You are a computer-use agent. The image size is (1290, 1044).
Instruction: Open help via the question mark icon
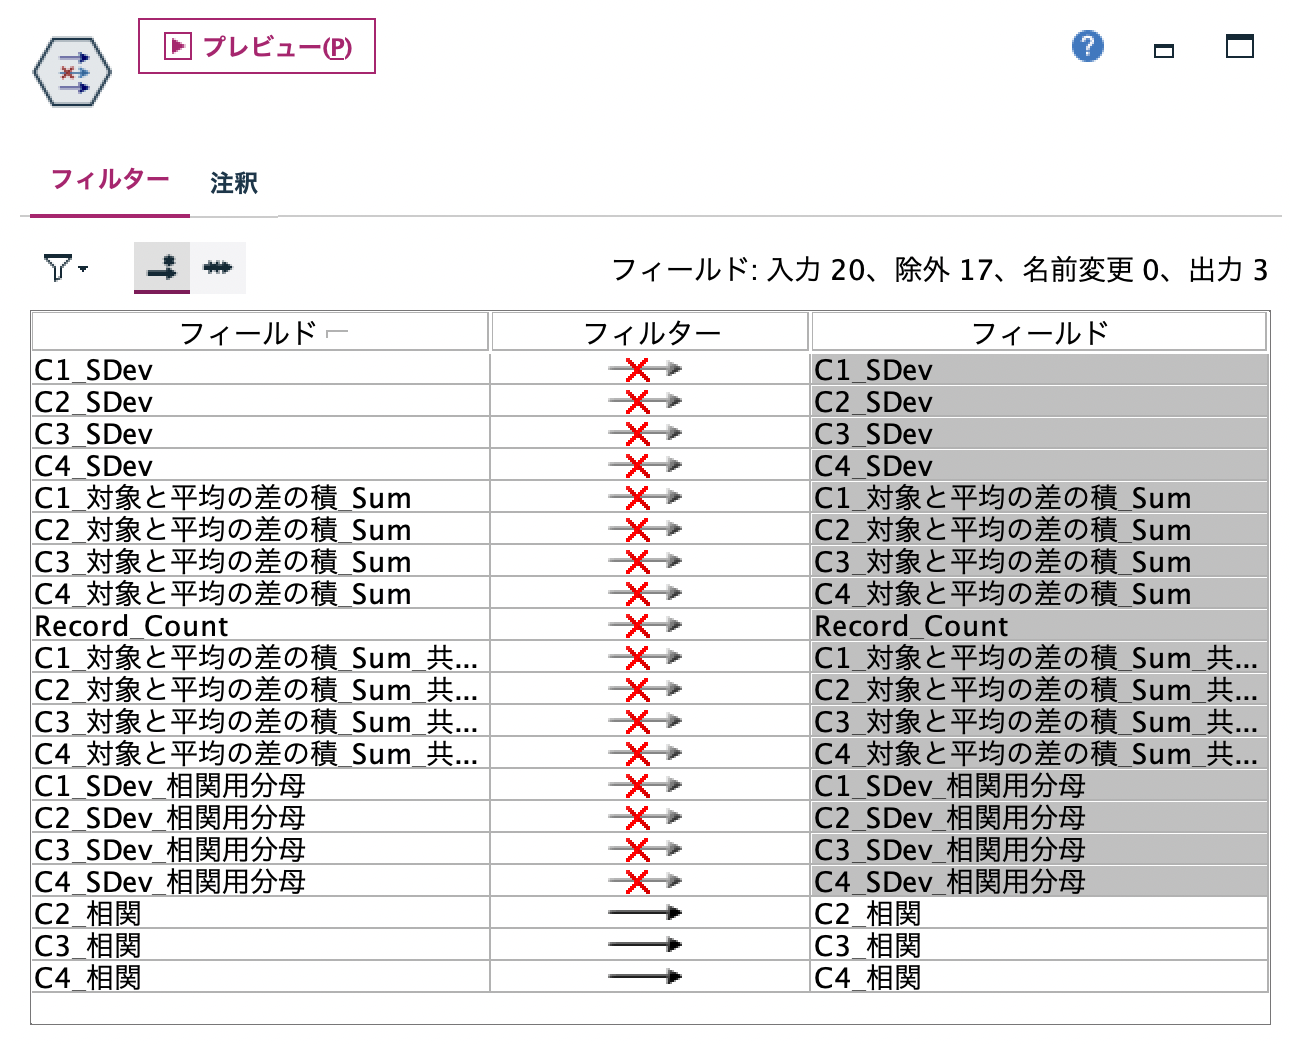1088,46
